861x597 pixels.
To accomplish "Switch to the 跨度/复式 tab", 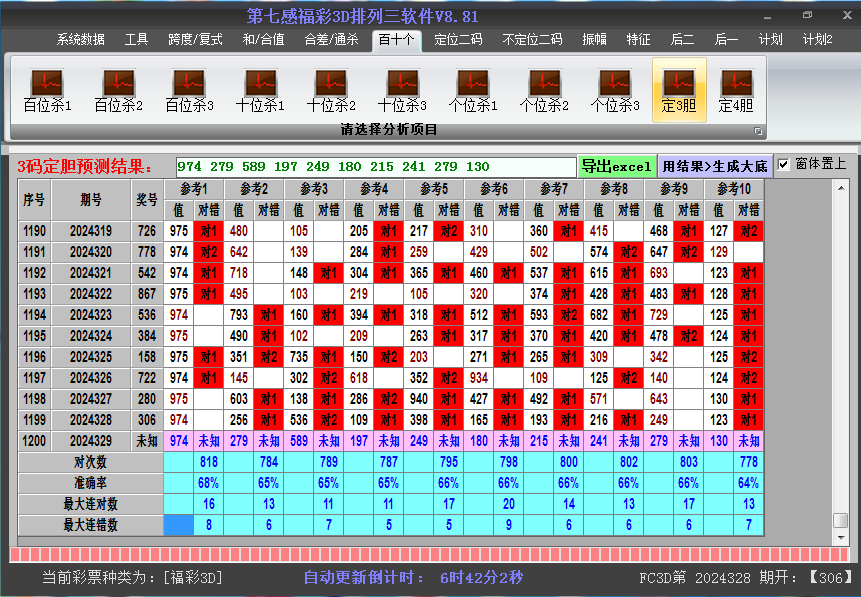I will coord(195,40).
